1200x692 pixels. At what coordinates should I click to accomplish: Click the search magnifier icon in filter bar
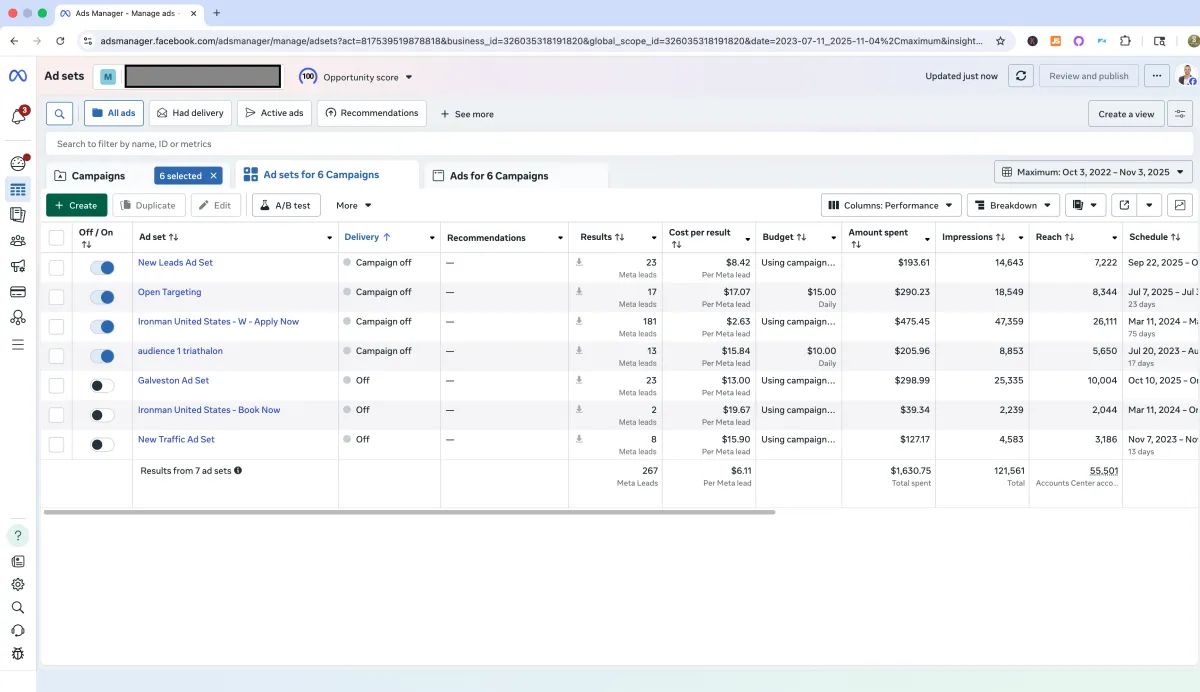[60, 114]
